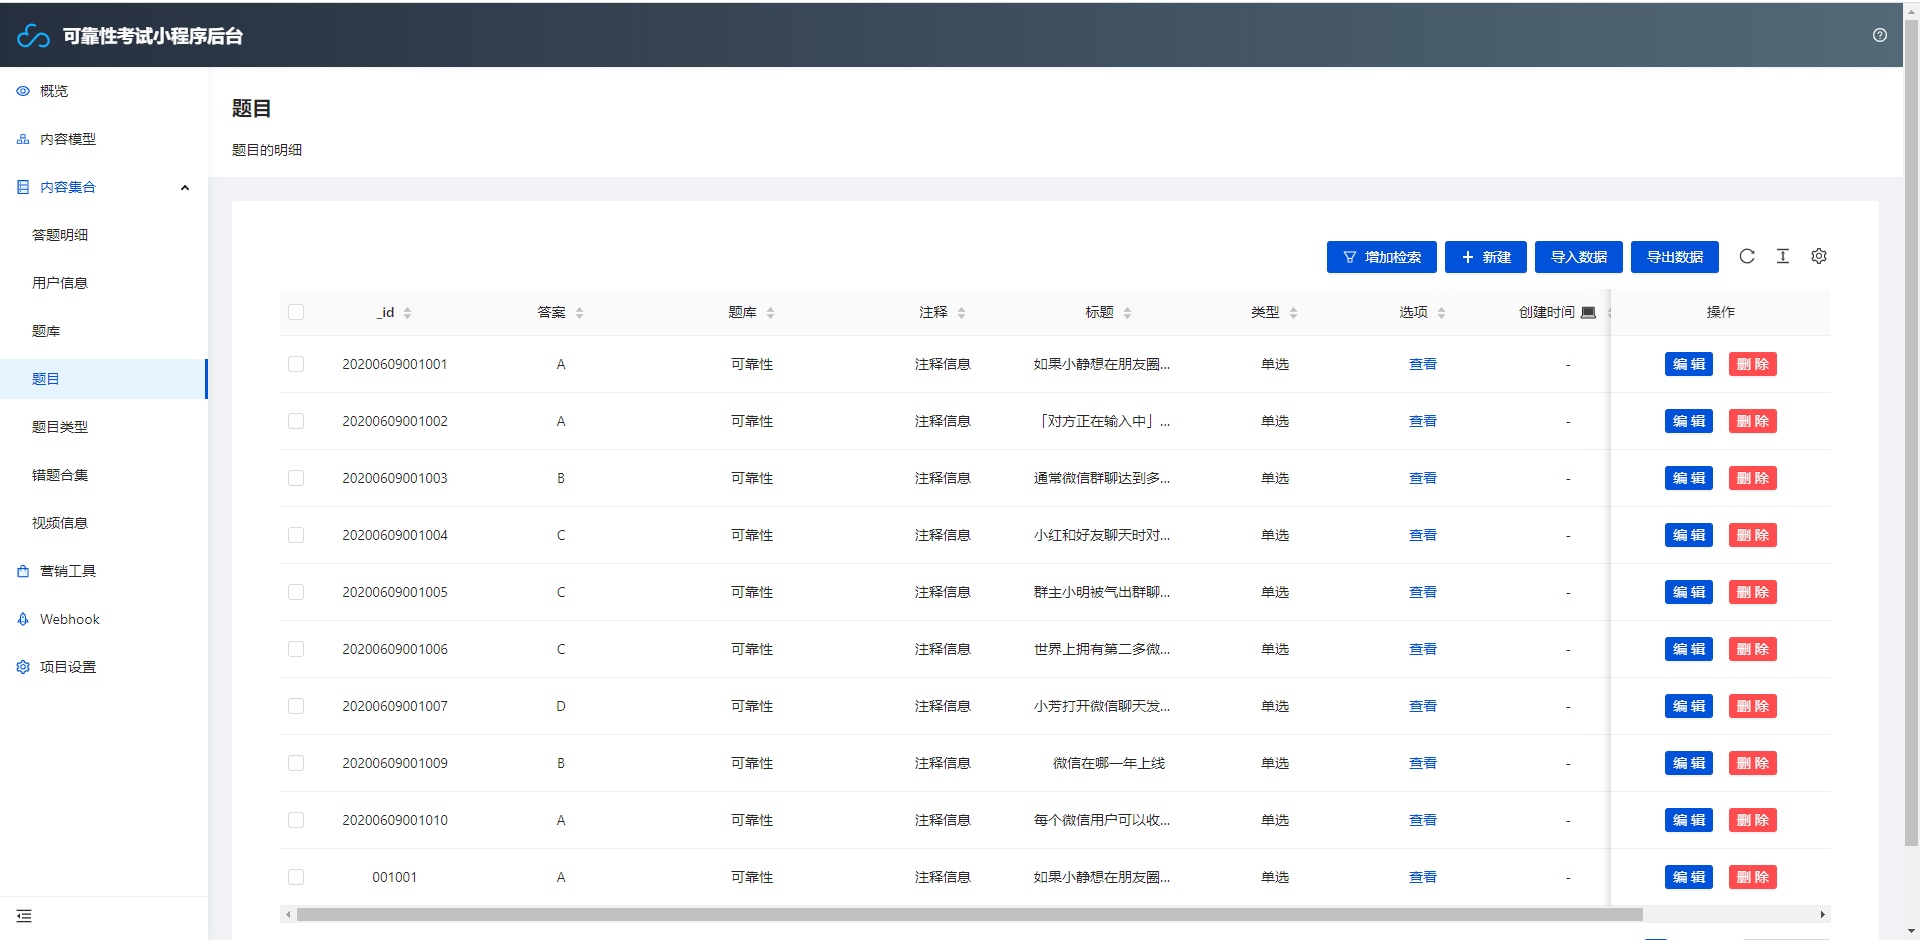Click funnel icon on 增加检索 button
The width and height of the screenshot is (1920, 940).
coord(1350,257)
